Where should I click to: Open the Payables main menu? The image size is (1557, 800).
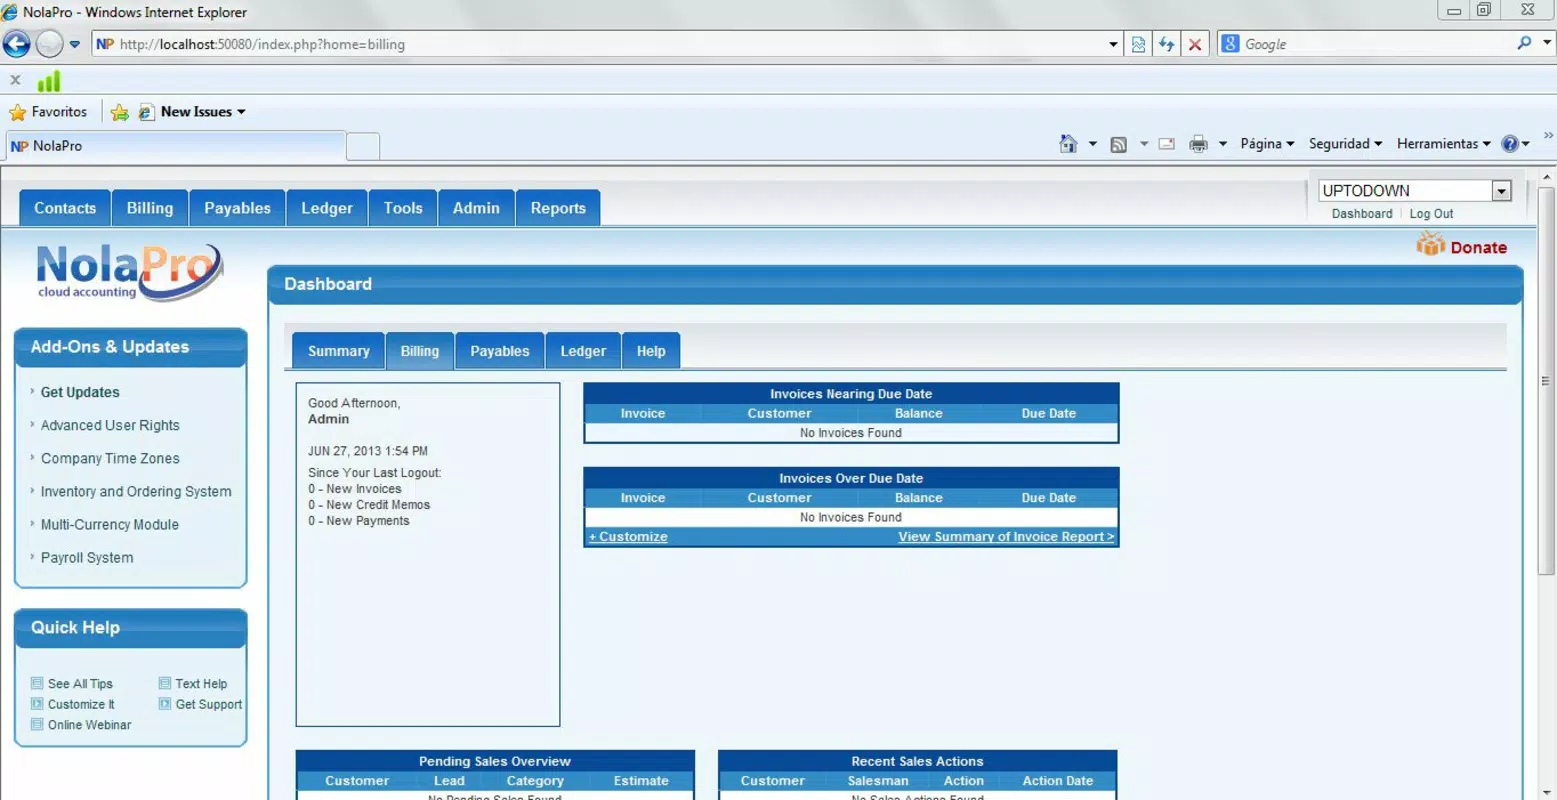pos(237,208)
